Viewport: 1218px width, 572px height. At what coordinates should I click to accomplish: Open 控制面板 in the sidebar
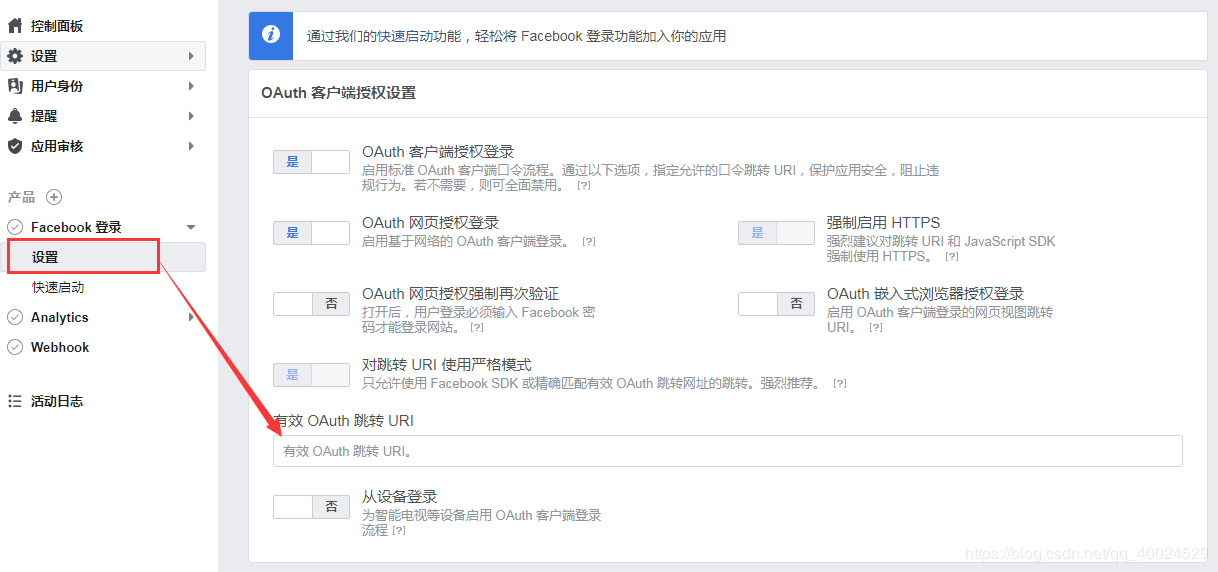pos(57,26)
